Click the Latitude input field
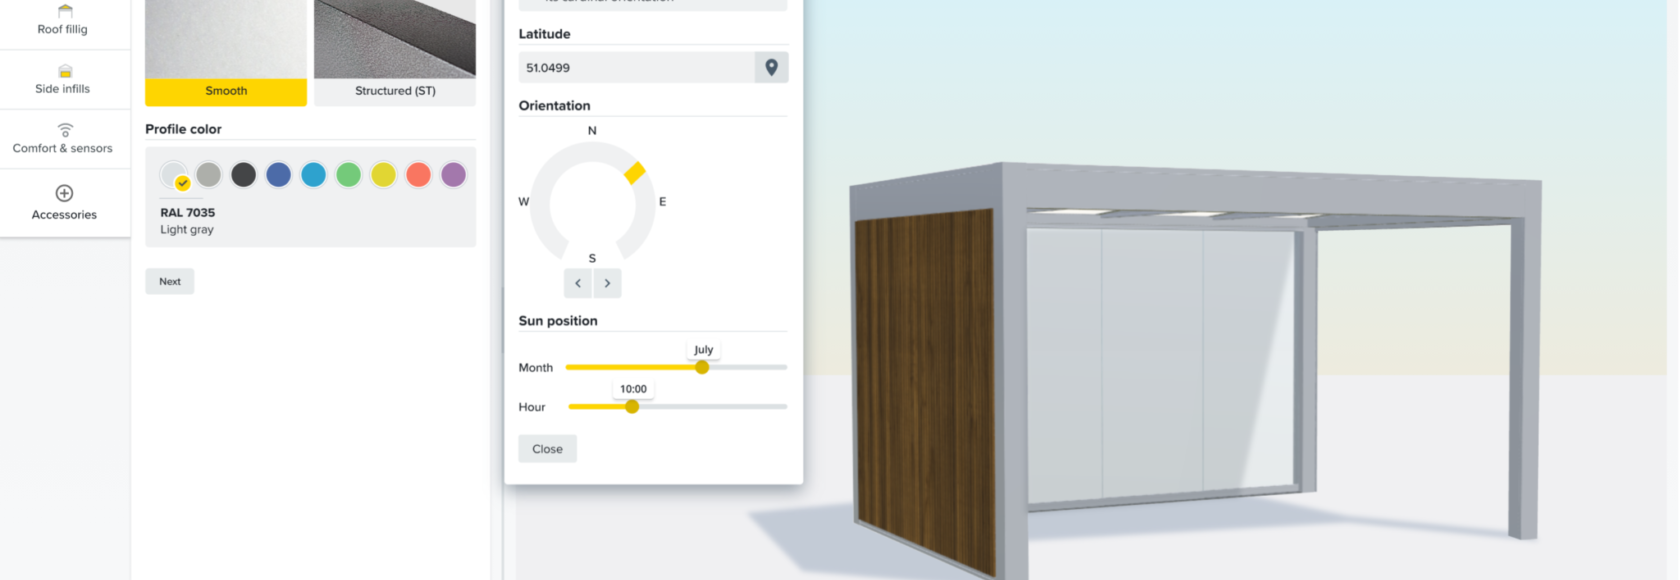1680x580 pixels. point(636,67)
